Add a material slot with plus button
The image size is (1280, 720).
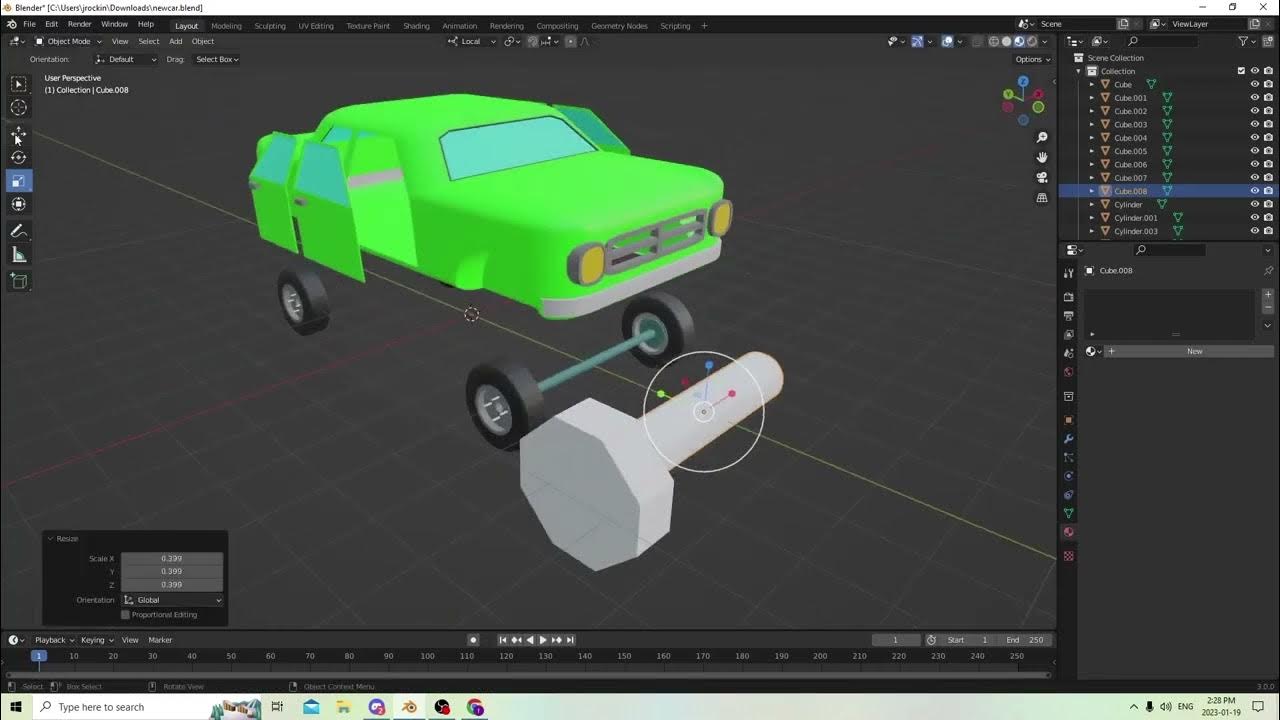click(1268, 295)
